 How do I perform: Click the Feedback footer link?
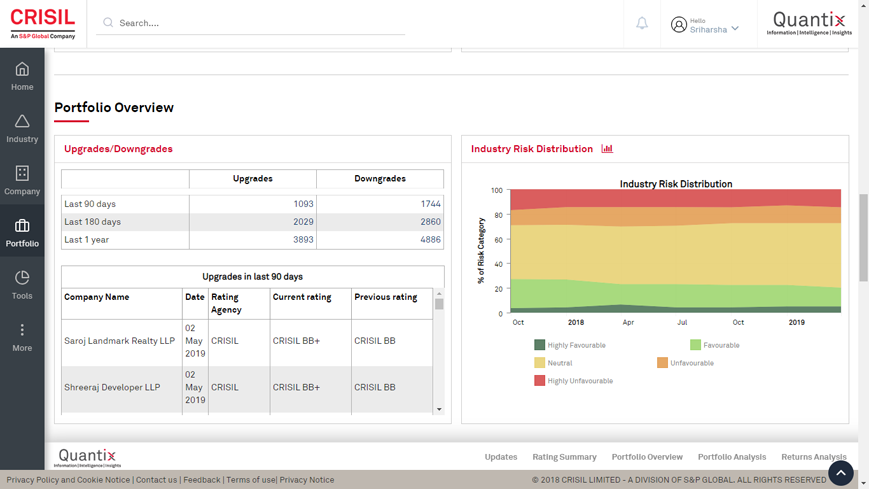click(201, 480)
